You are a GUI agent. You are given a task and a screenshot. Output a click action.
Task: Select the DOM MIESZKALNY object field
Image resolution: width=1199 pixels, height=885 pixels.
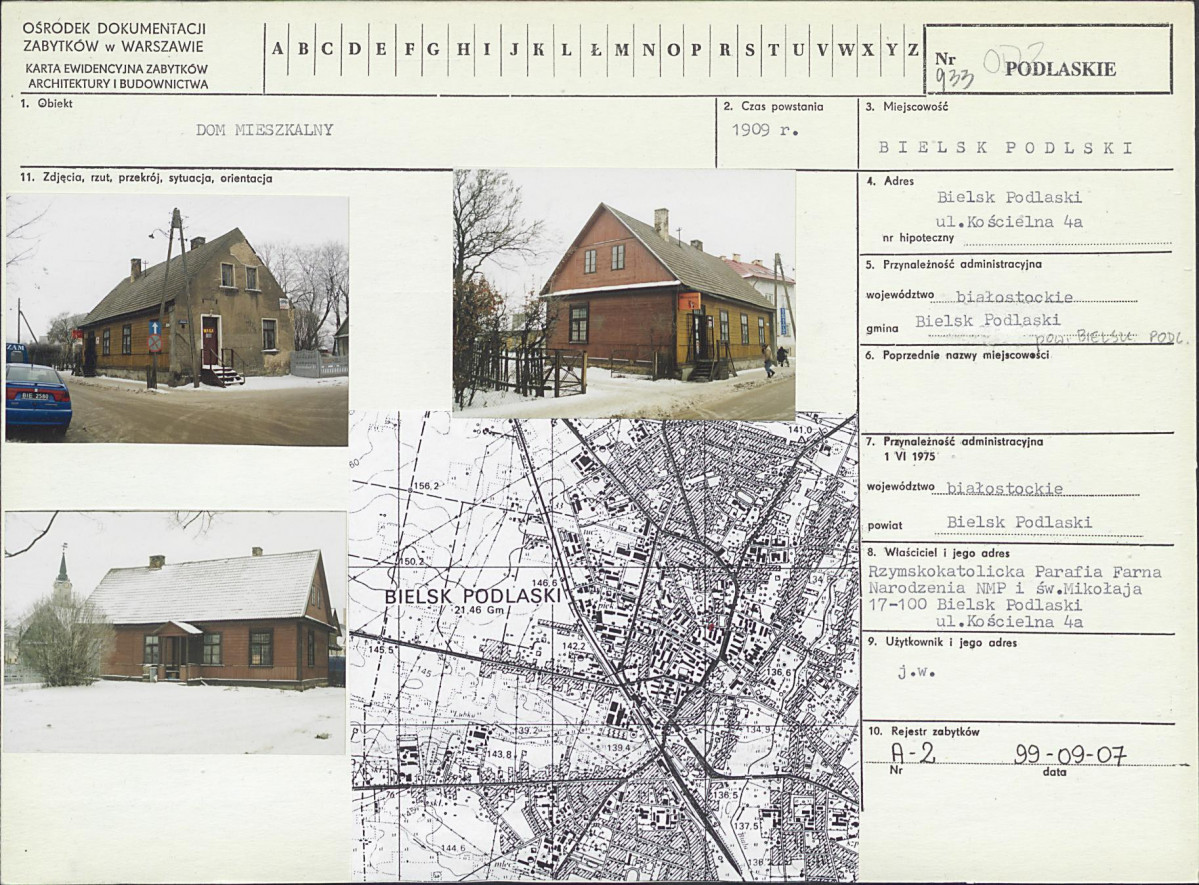click(264, 130)
